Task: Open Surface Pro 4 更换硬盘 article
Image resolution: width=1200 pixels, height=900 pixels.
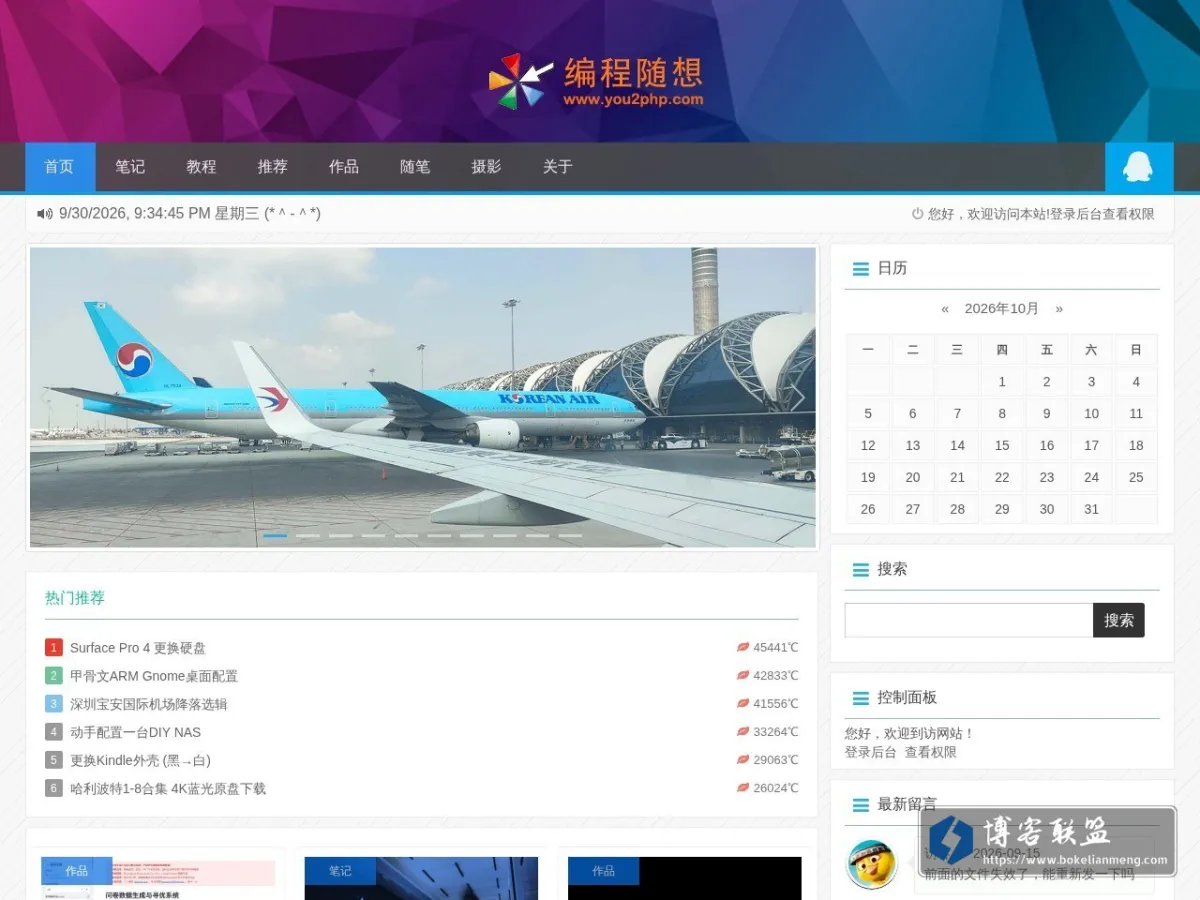Action: click(138, 648)
